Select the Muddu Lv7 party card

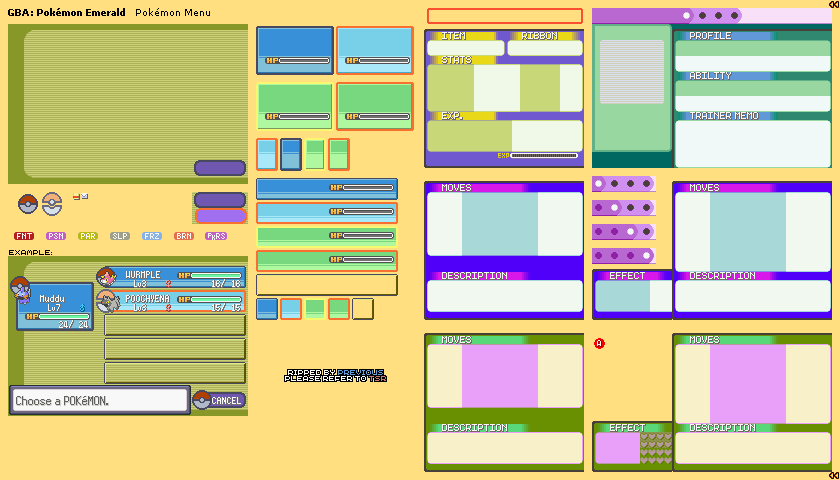click(55, 306)
